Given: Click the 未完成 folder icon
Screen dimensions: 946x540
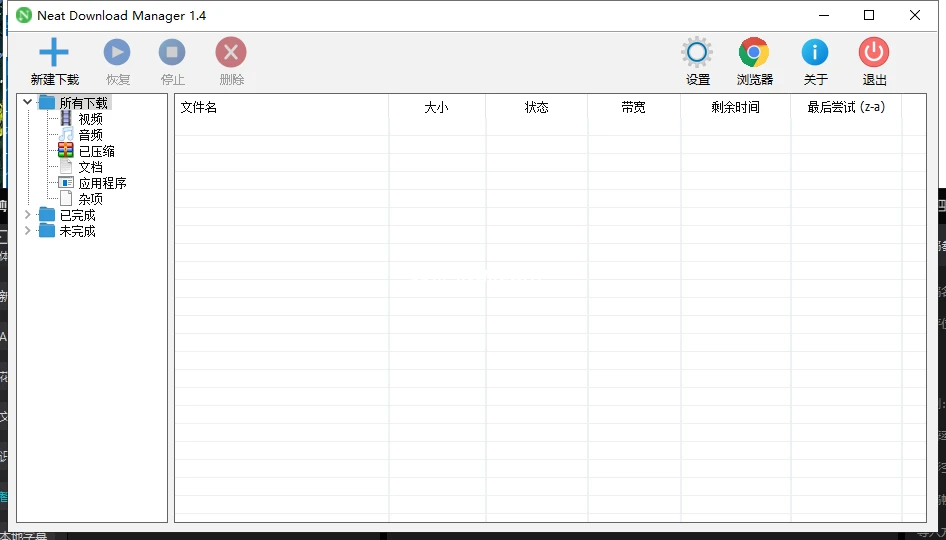Looking at the screenshot, I should (47, 230).
